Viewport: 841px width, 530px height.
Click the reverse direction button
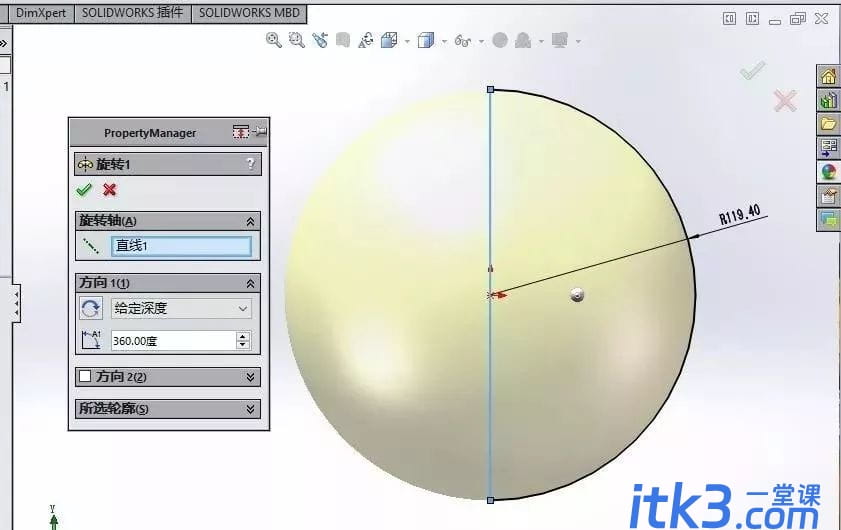click(91, 308)
